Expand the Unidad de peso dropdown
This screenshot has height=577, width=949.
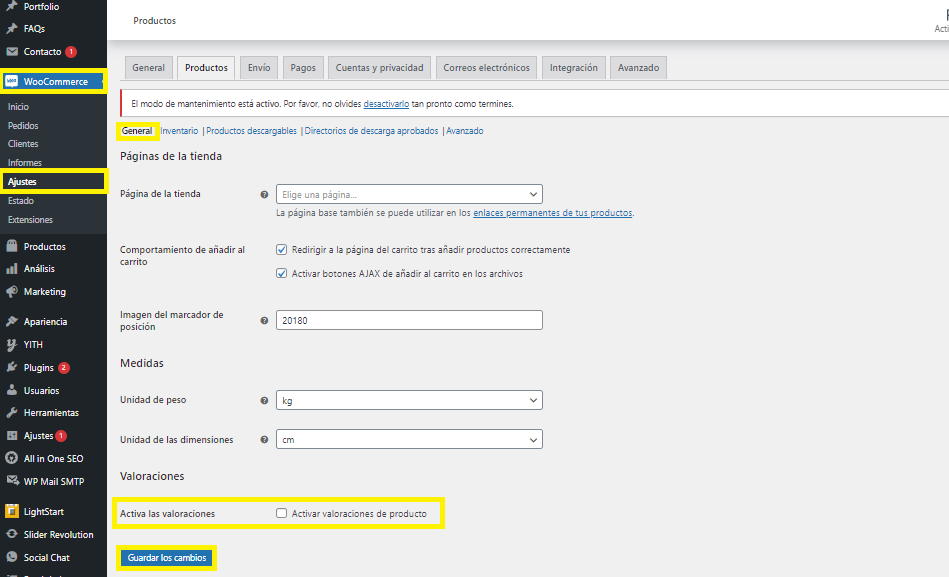[x=409, y=400]
